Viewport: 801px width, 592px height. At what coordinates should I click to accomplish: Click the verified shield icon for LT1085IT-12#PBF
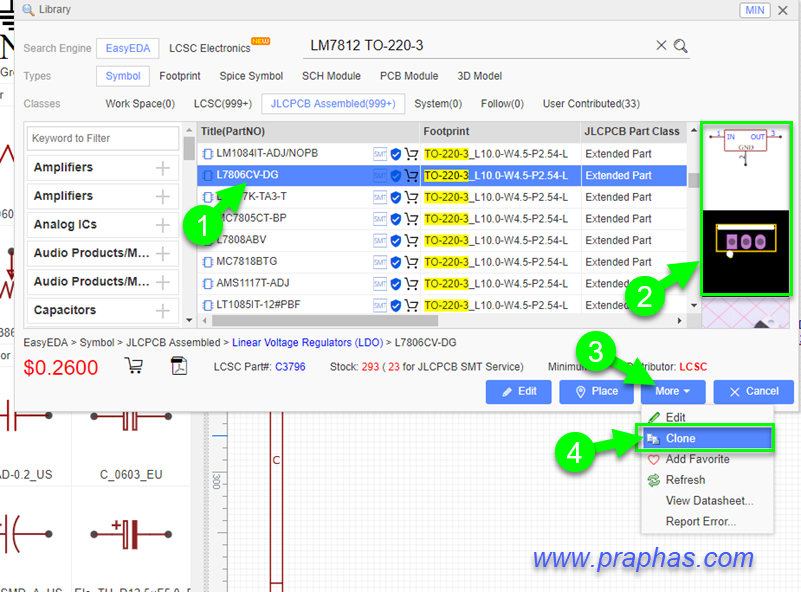(x=395, y=305)
